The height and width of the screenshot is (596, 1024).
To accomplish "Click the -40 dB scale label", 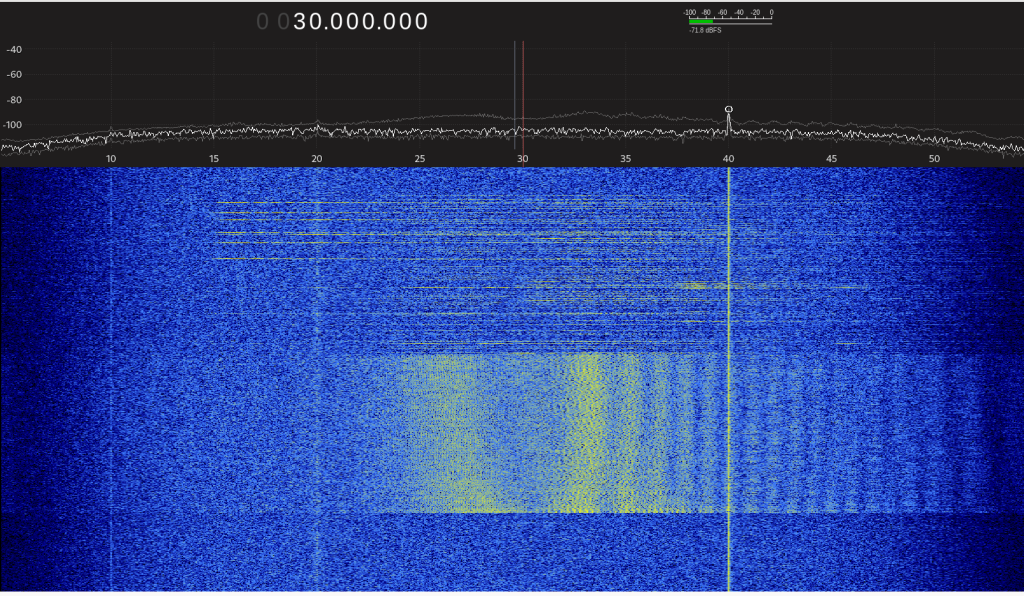I will coord(14,50).
